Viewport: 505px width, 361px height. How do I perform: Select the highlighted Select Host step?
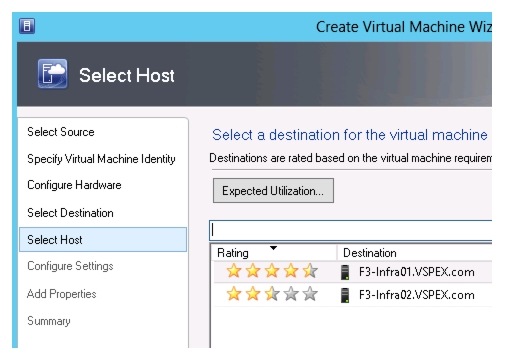point(103,240)
